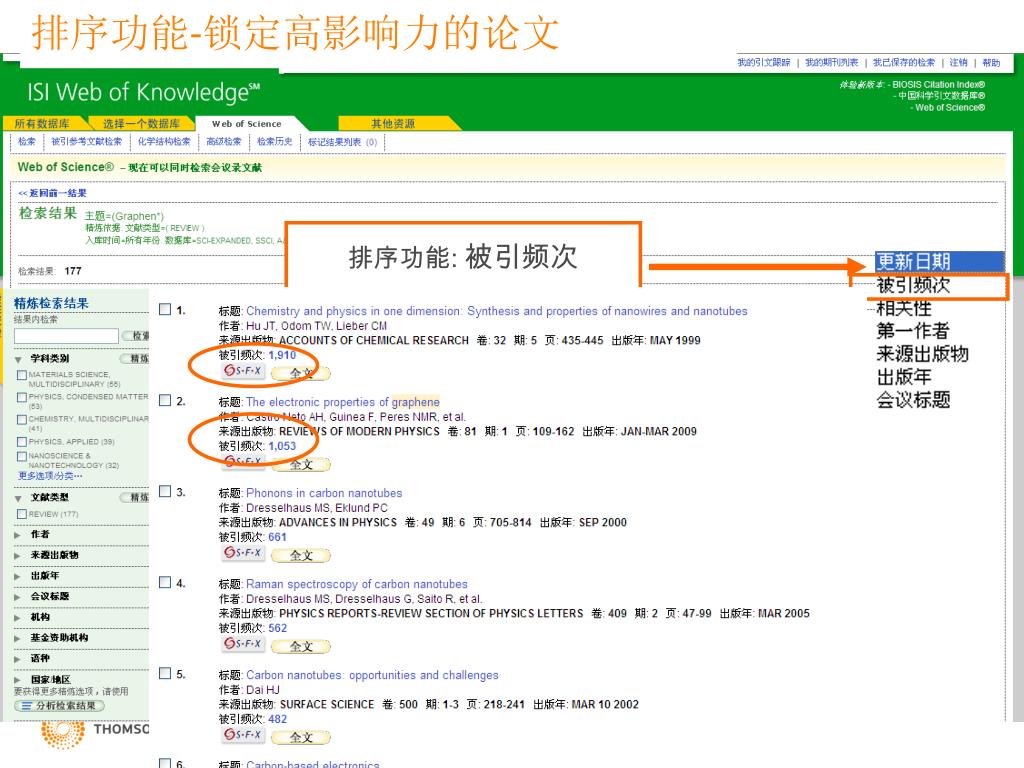
Task: Expand the 机构 refine section
Action: [x=18, y=617]
